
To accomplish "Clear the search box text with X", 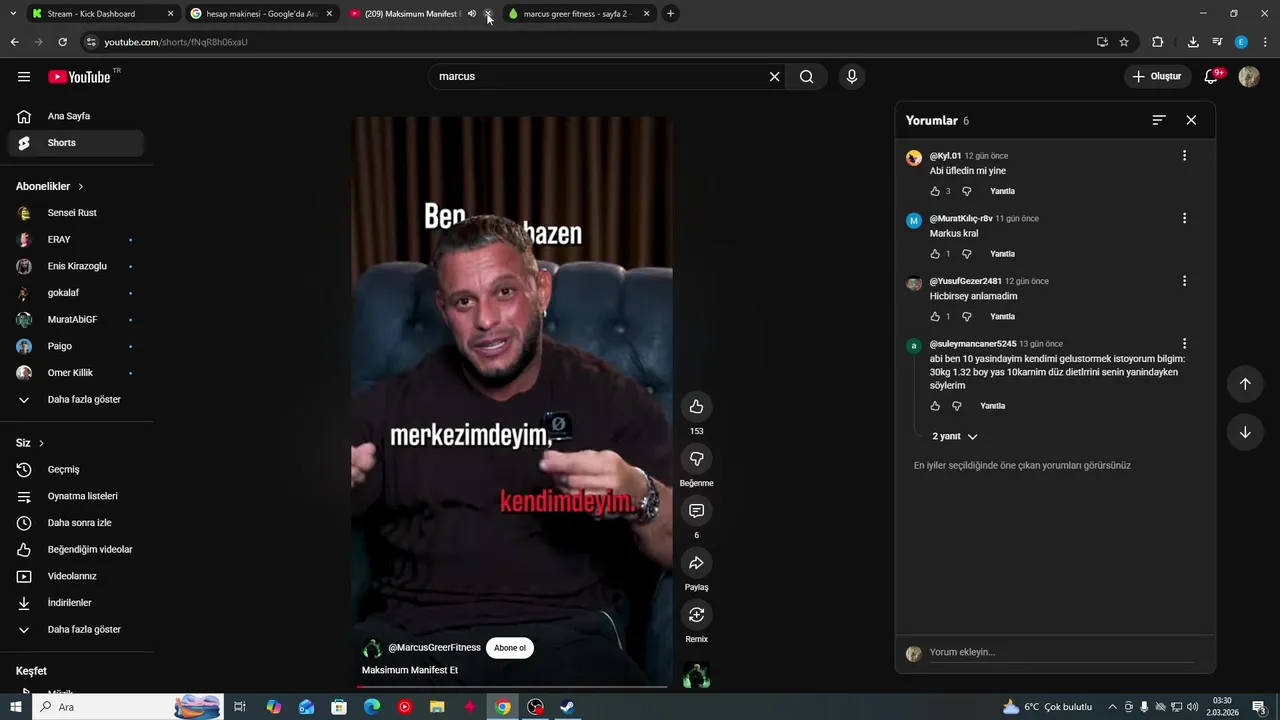I will [x=774, y=77].
